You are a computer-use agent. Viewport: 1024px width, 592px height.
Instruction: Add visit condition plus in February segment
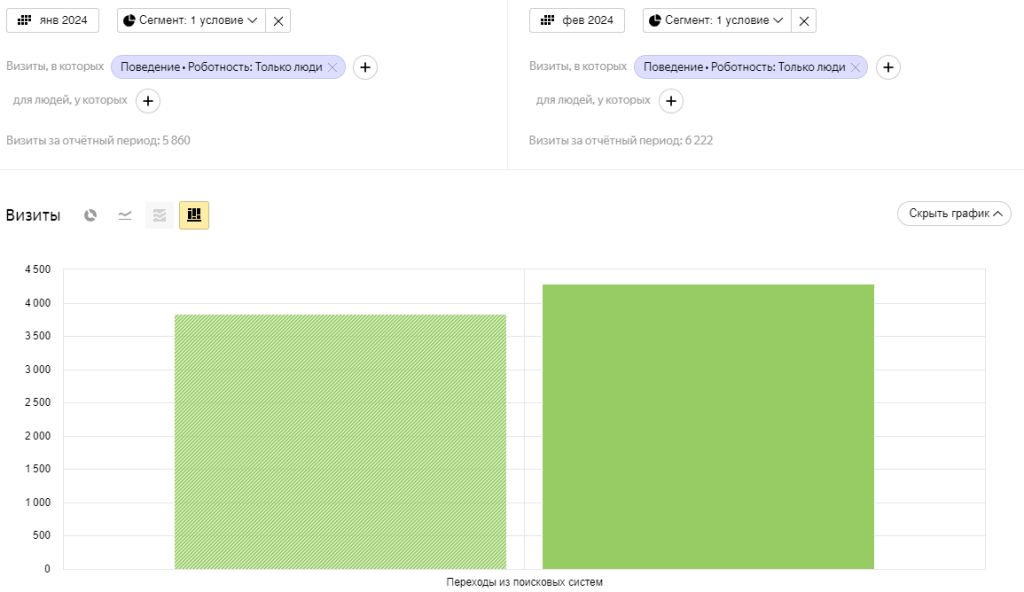click(x=888, y=67)
